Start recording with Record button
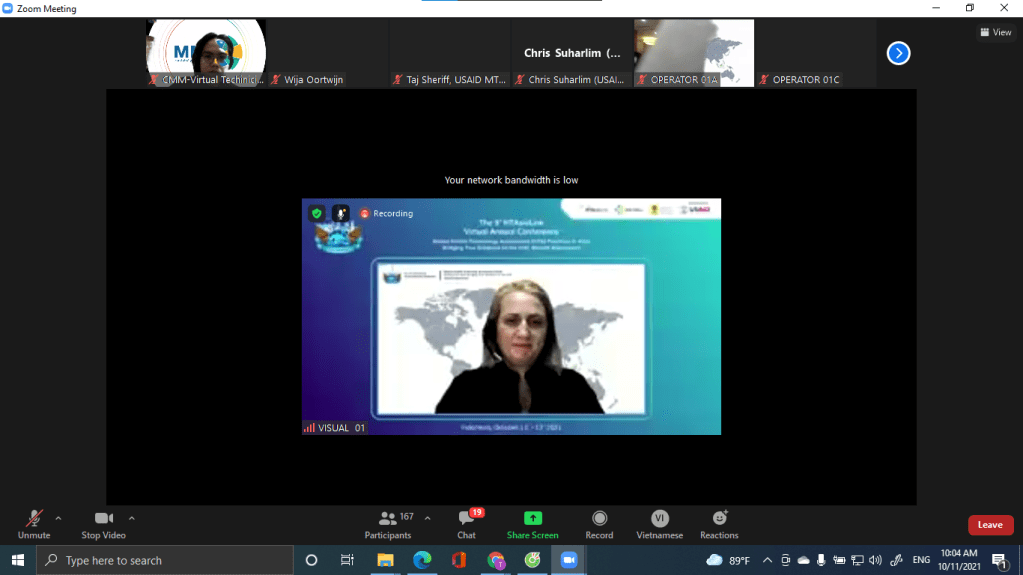The height and width of the screenshot is (575, 1023). (x=599, y=523)
